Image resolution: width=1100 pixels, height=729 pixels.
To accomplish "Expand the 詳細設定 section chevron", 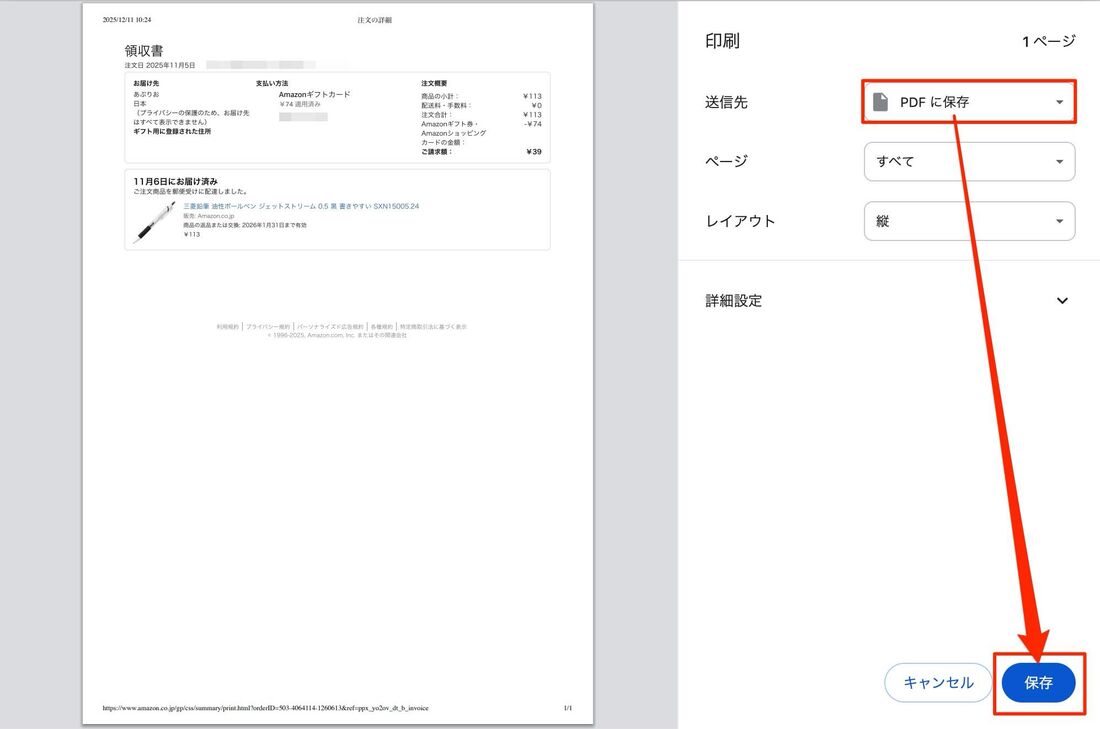I will (1062, 300).
